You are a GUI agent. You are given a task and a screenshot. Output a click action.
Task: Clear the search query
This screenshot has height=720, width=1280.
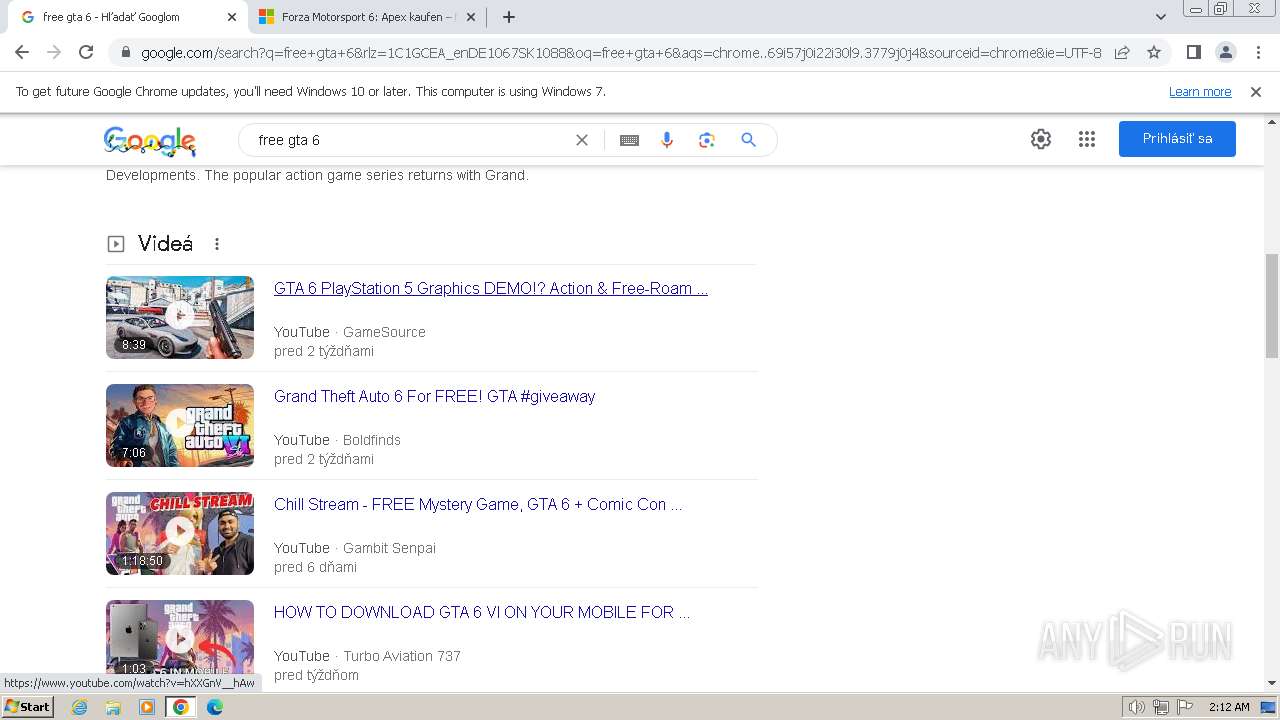pos(582,140)
